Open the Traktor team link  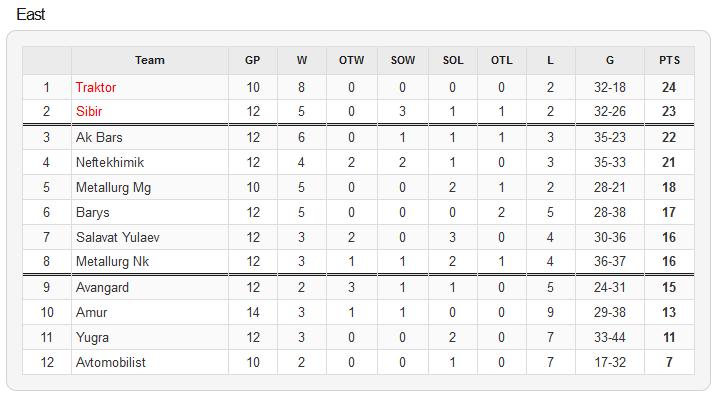(96, 87)
